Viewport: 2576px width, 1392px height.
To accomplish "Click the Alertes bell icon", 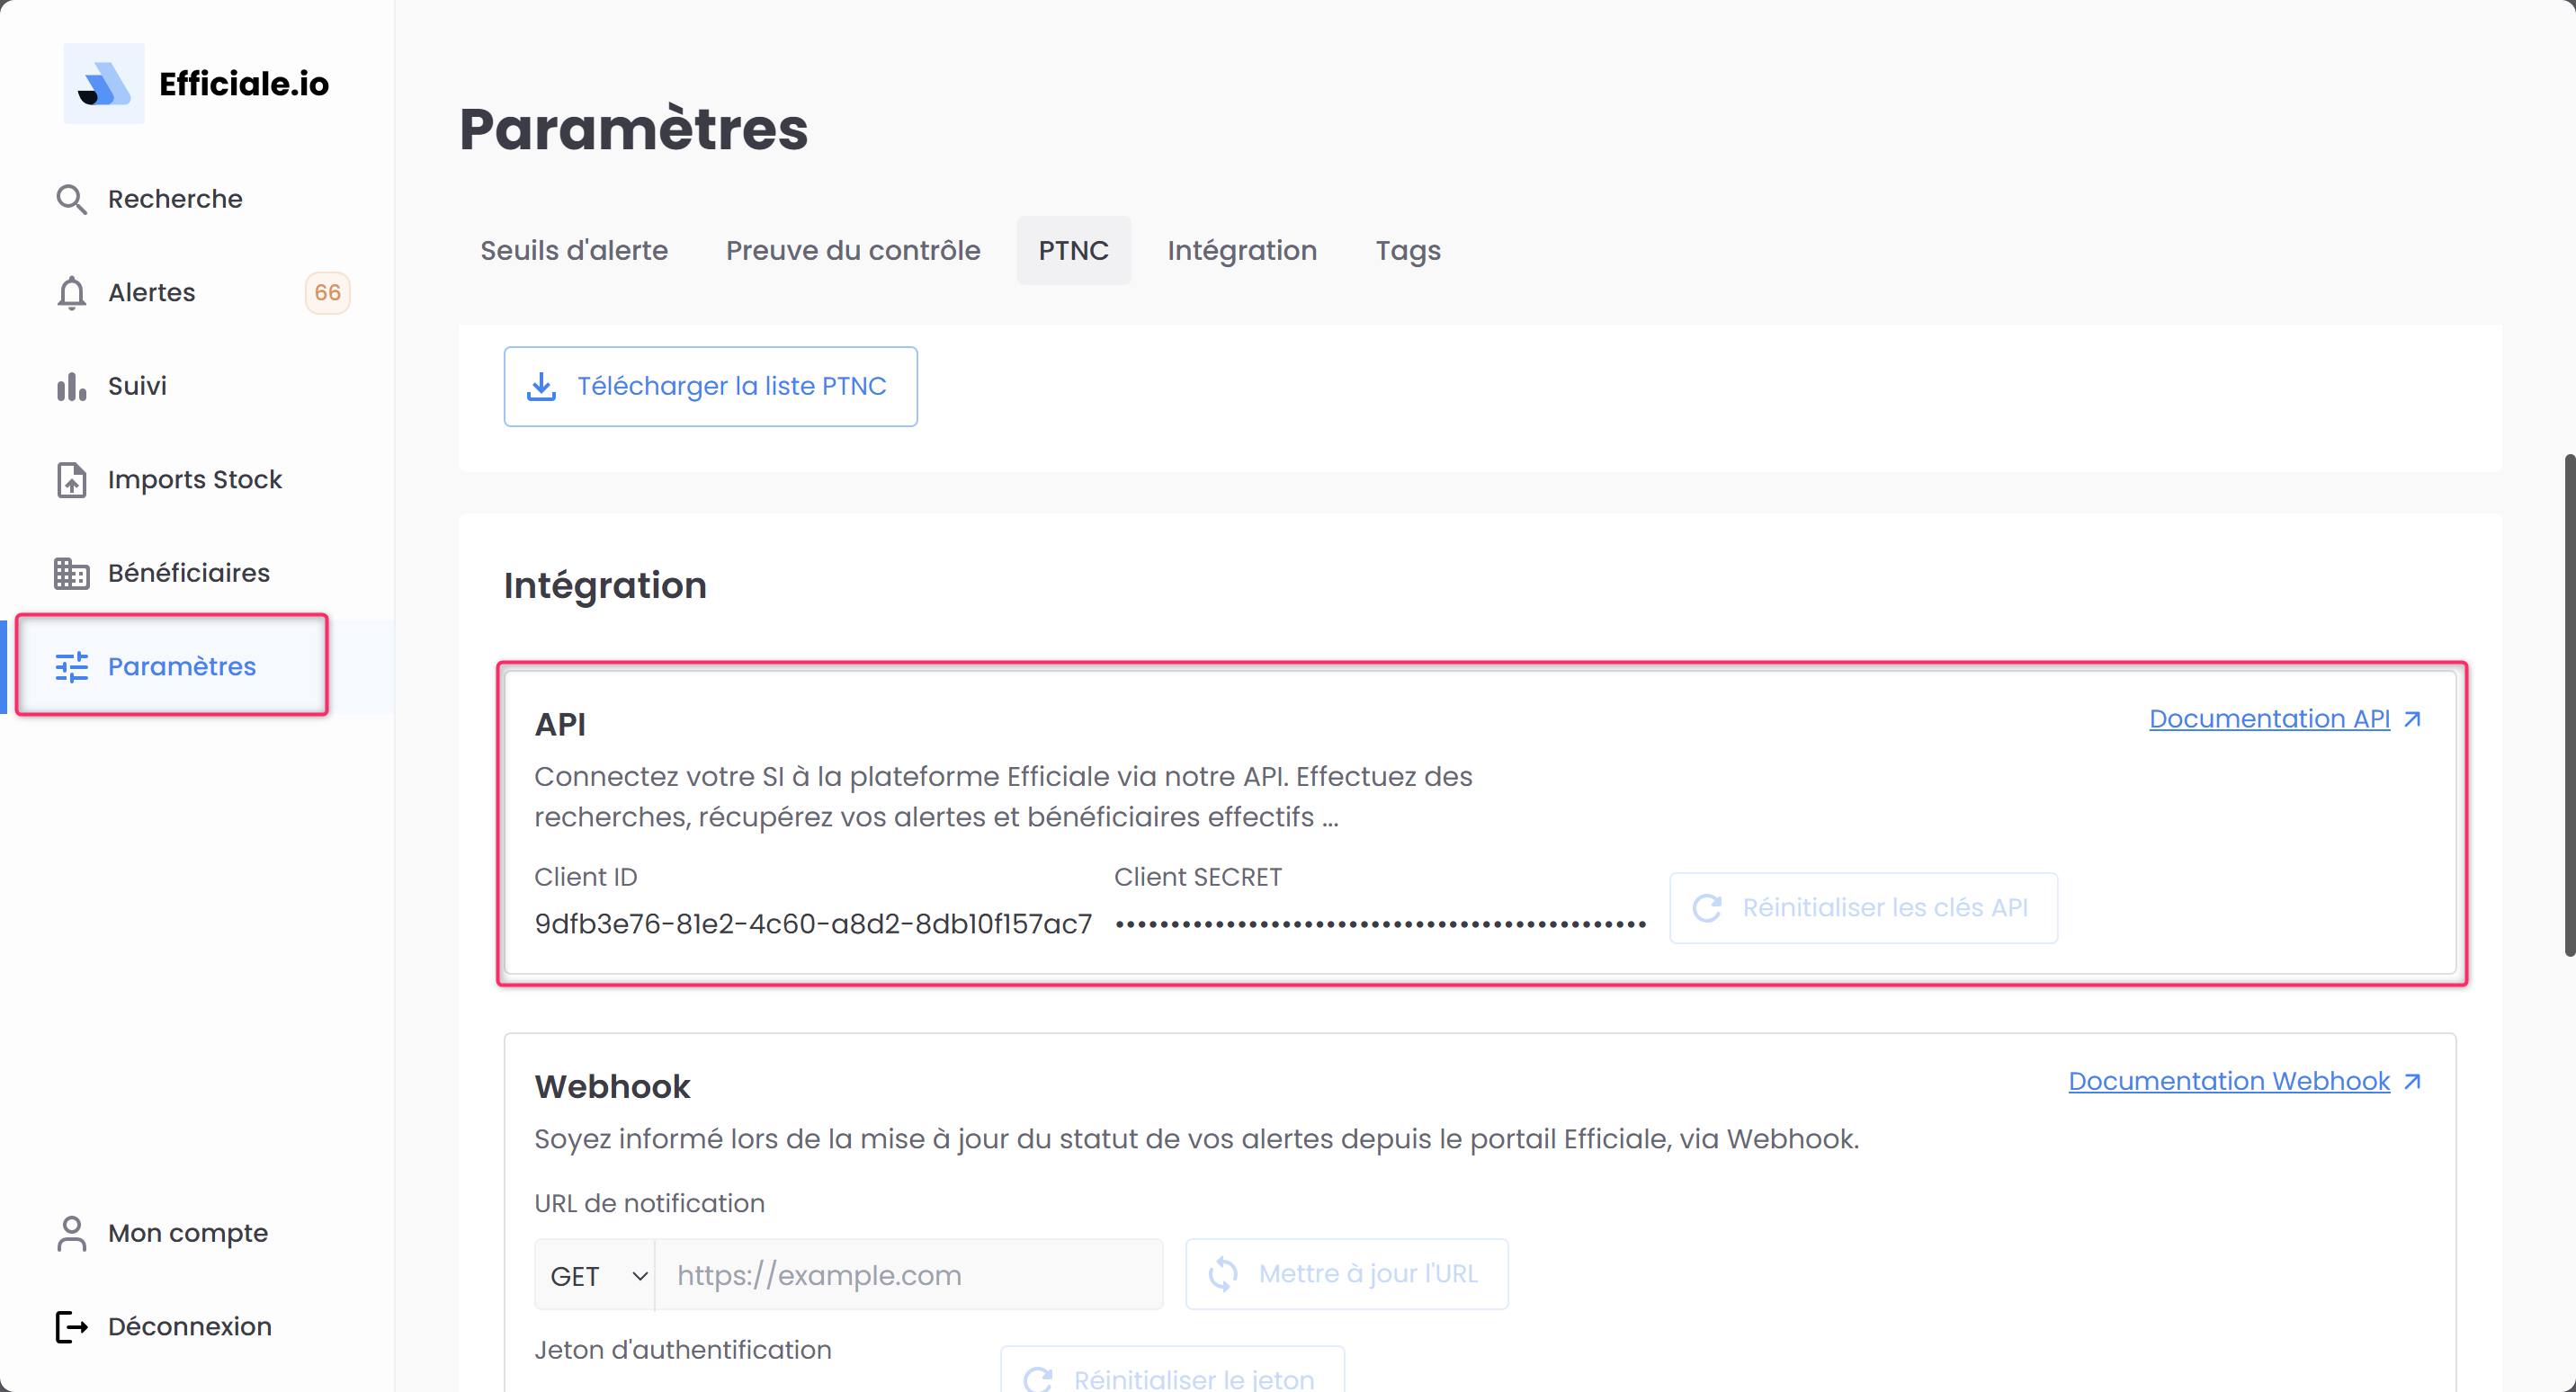I will coord(71,293).
